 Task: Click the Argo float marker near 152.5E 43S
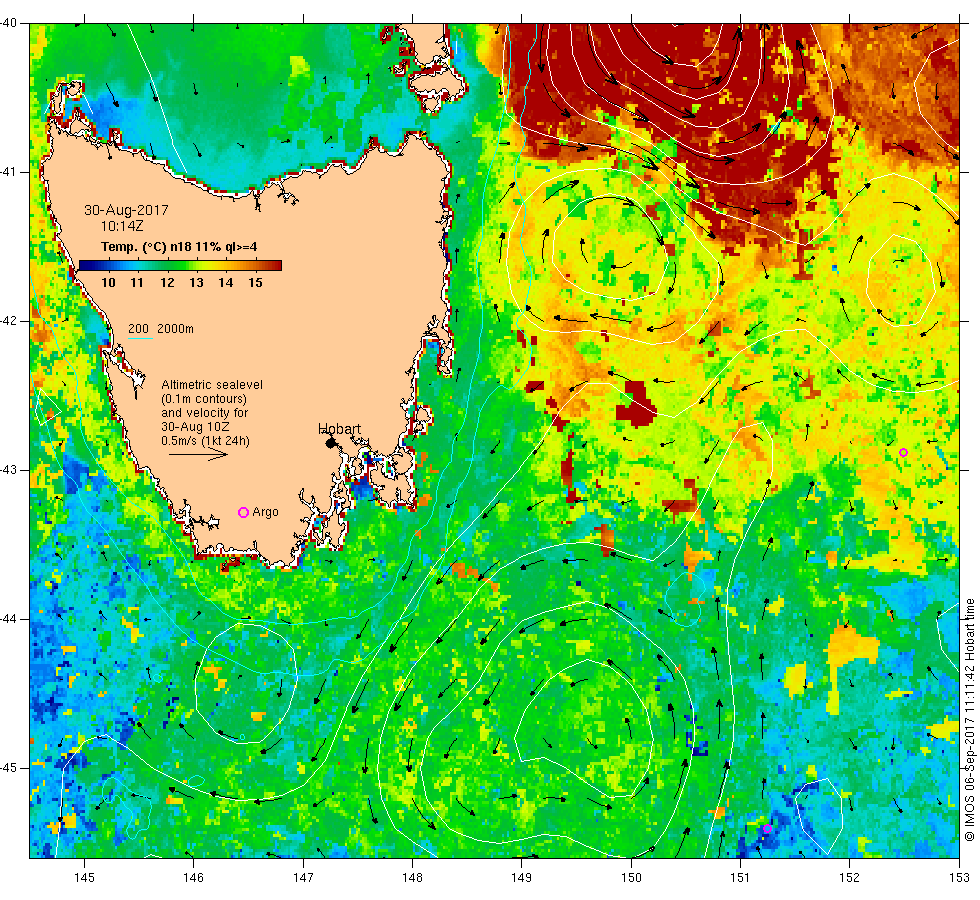[903, 452]
